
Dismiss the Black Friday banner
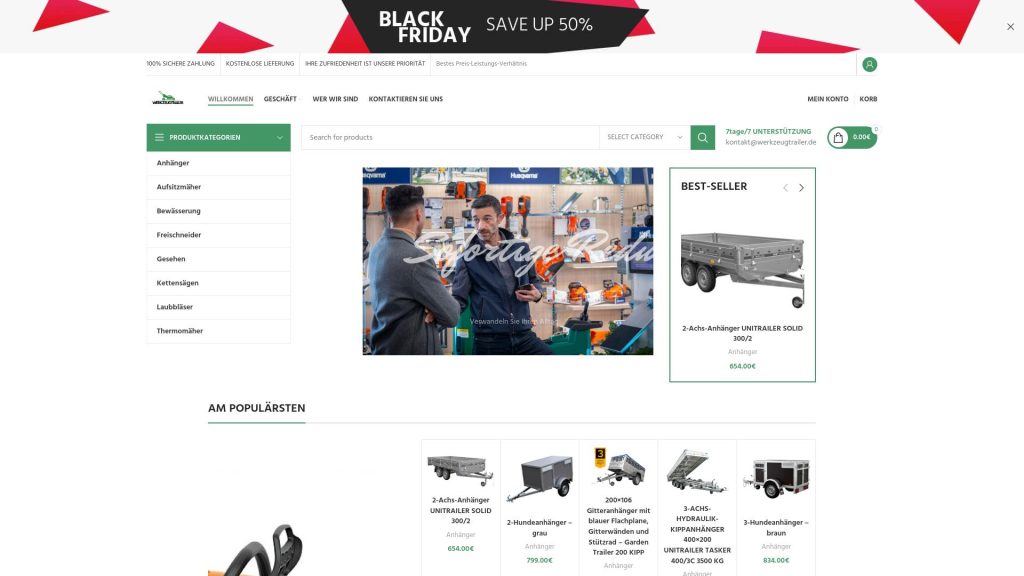pos(1010,27)
